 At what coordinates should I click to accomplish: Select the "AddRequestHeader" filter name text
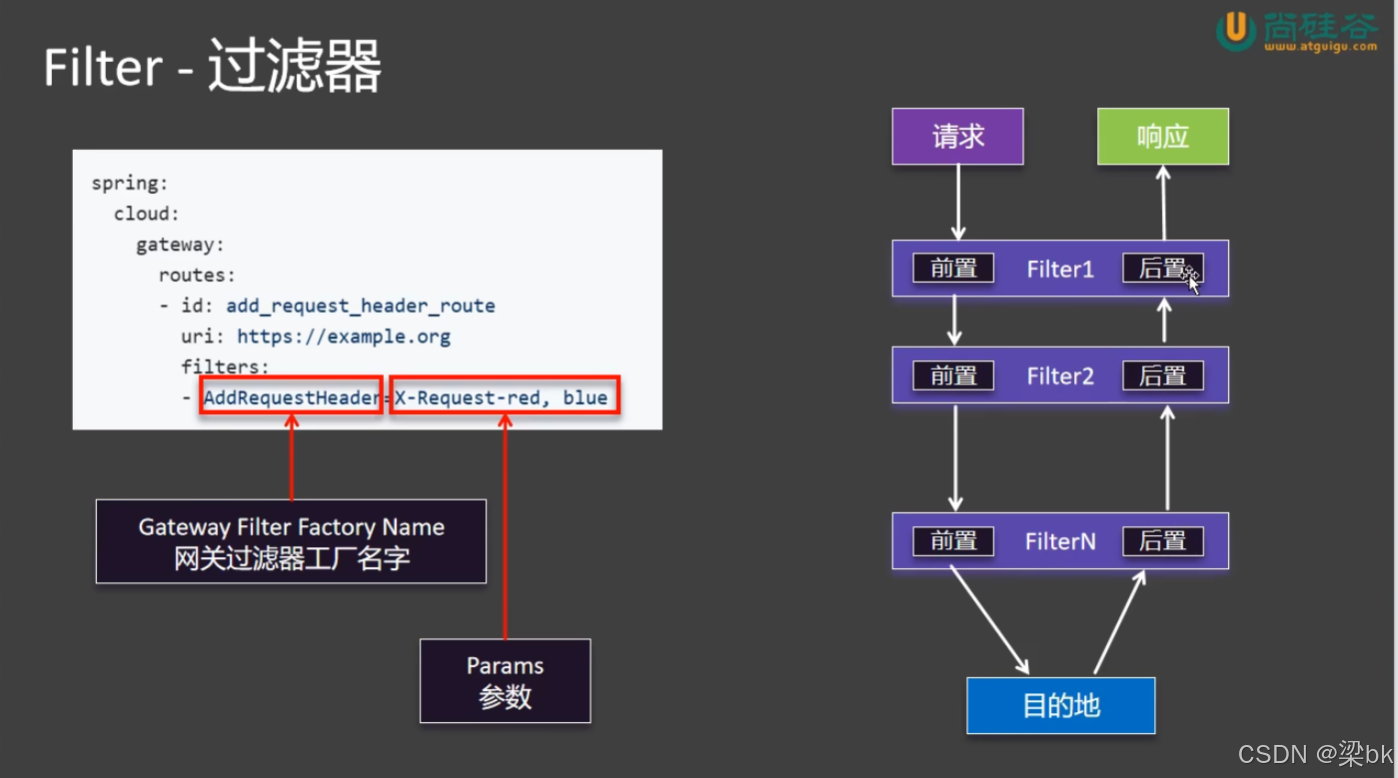[291, 398]
